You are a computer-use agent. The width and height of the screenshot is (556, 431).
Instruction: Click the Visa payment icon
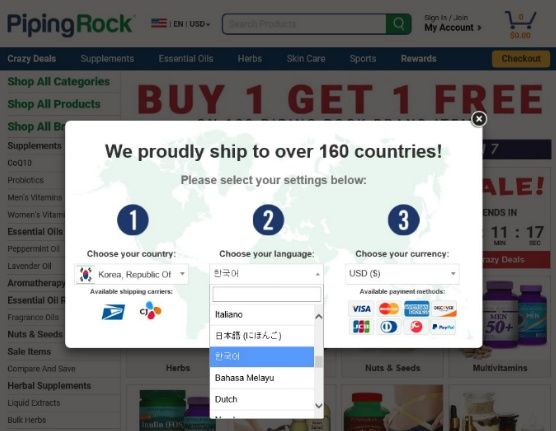click(361, 309)
